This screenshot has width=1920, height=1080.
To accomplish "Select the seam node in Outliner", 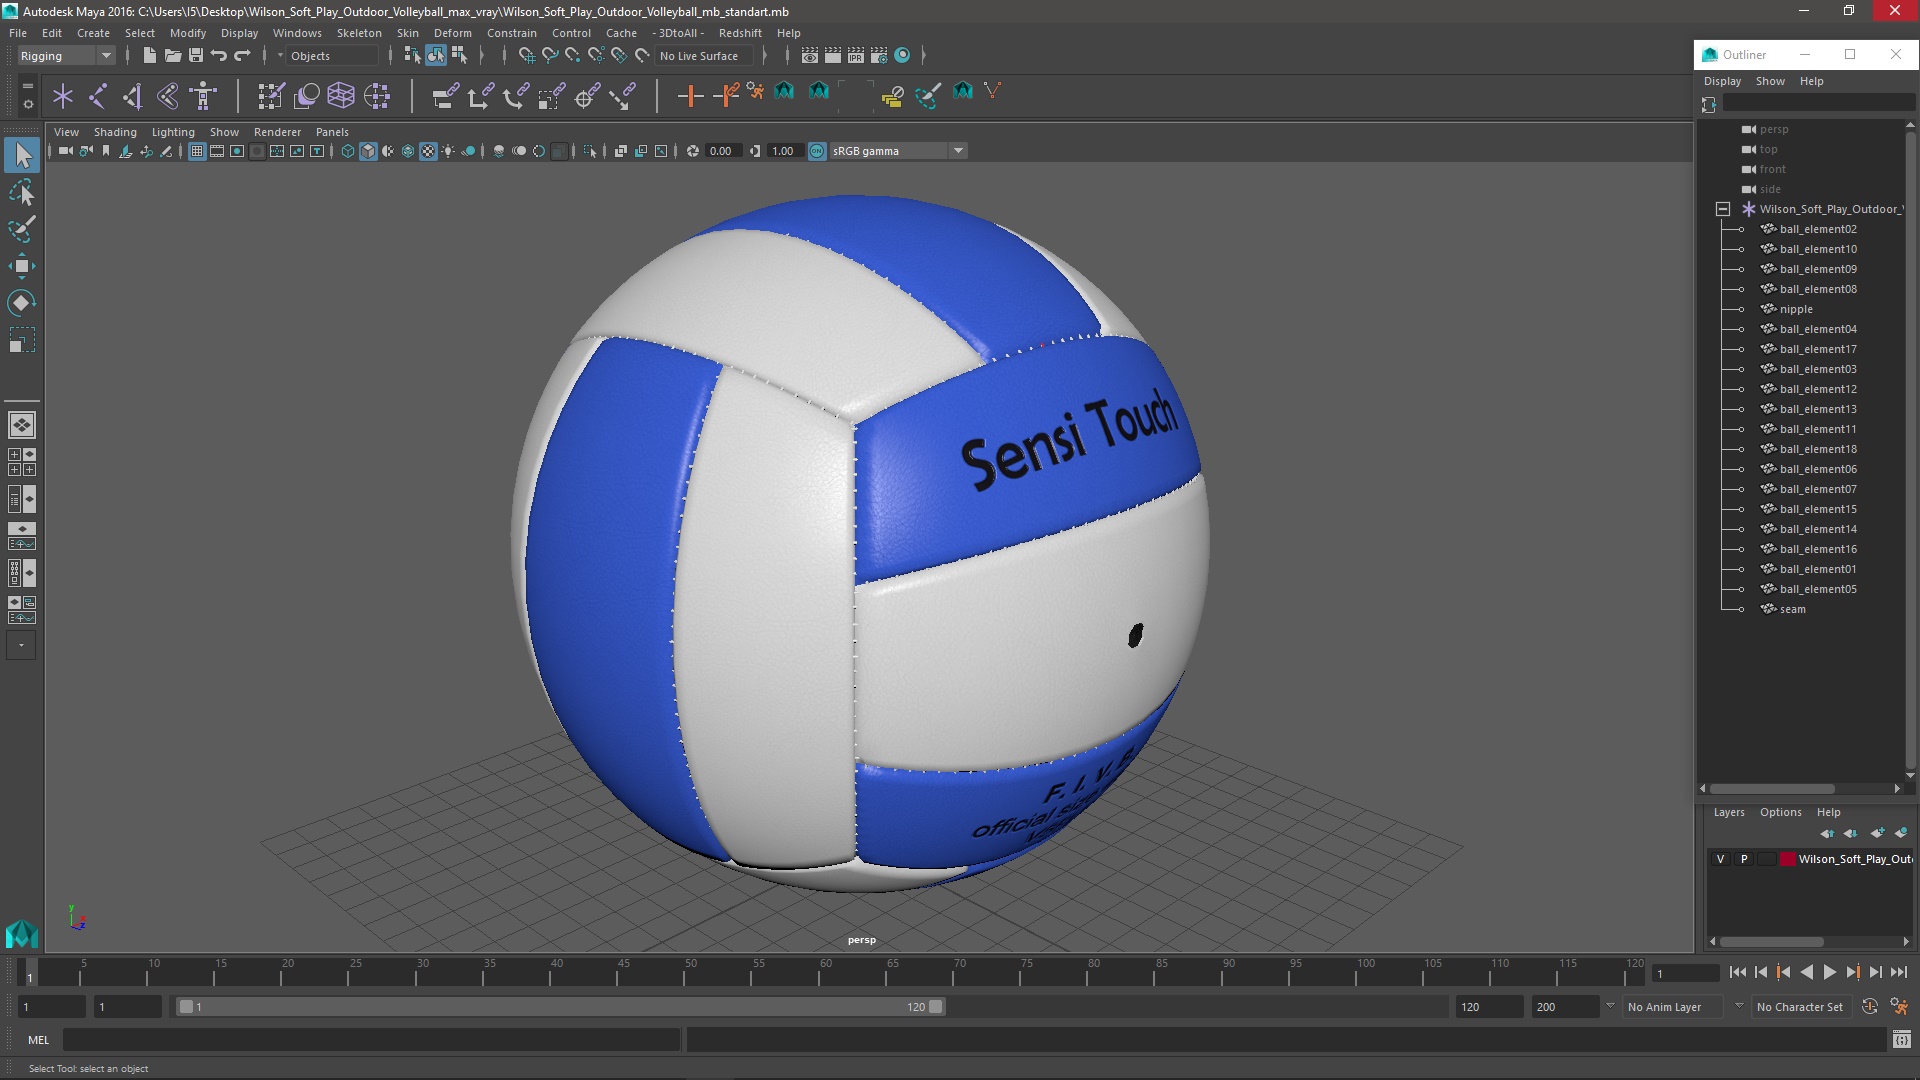I will [1792, 609].
